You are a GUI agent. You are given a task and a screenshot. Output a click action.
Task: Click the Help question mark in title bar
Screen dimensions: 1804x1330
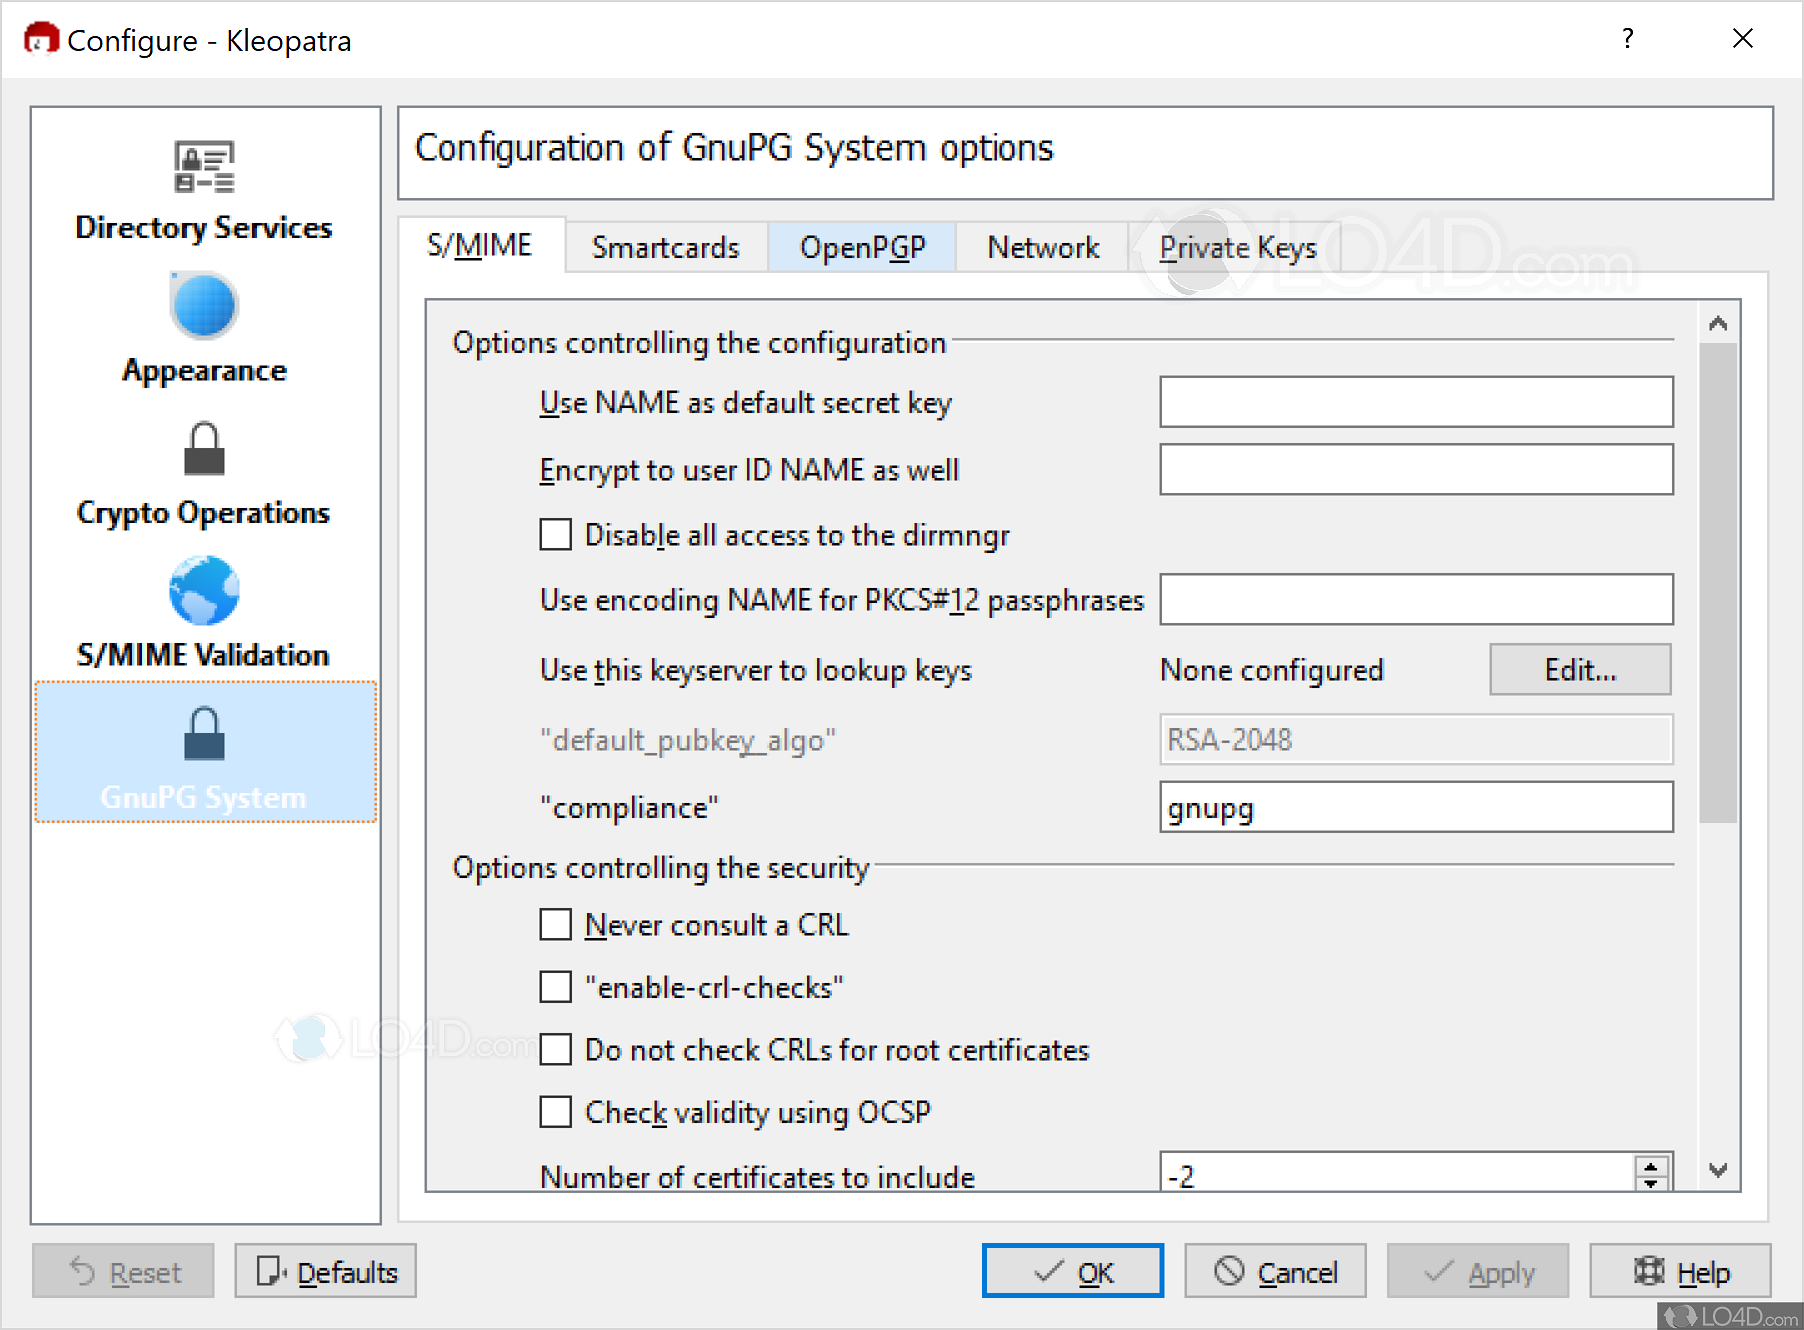(x=1628, y=39)
